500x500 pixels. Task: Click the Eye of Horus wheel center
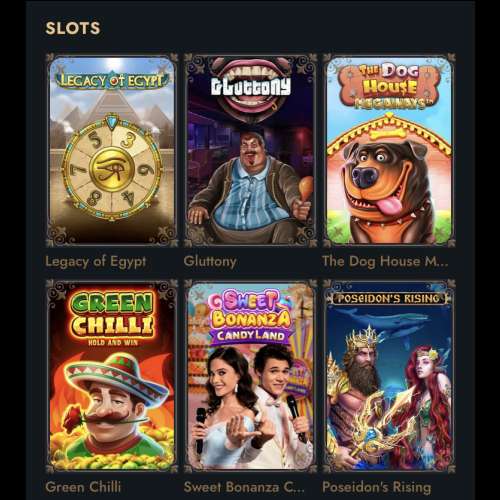tap(111, 170)
